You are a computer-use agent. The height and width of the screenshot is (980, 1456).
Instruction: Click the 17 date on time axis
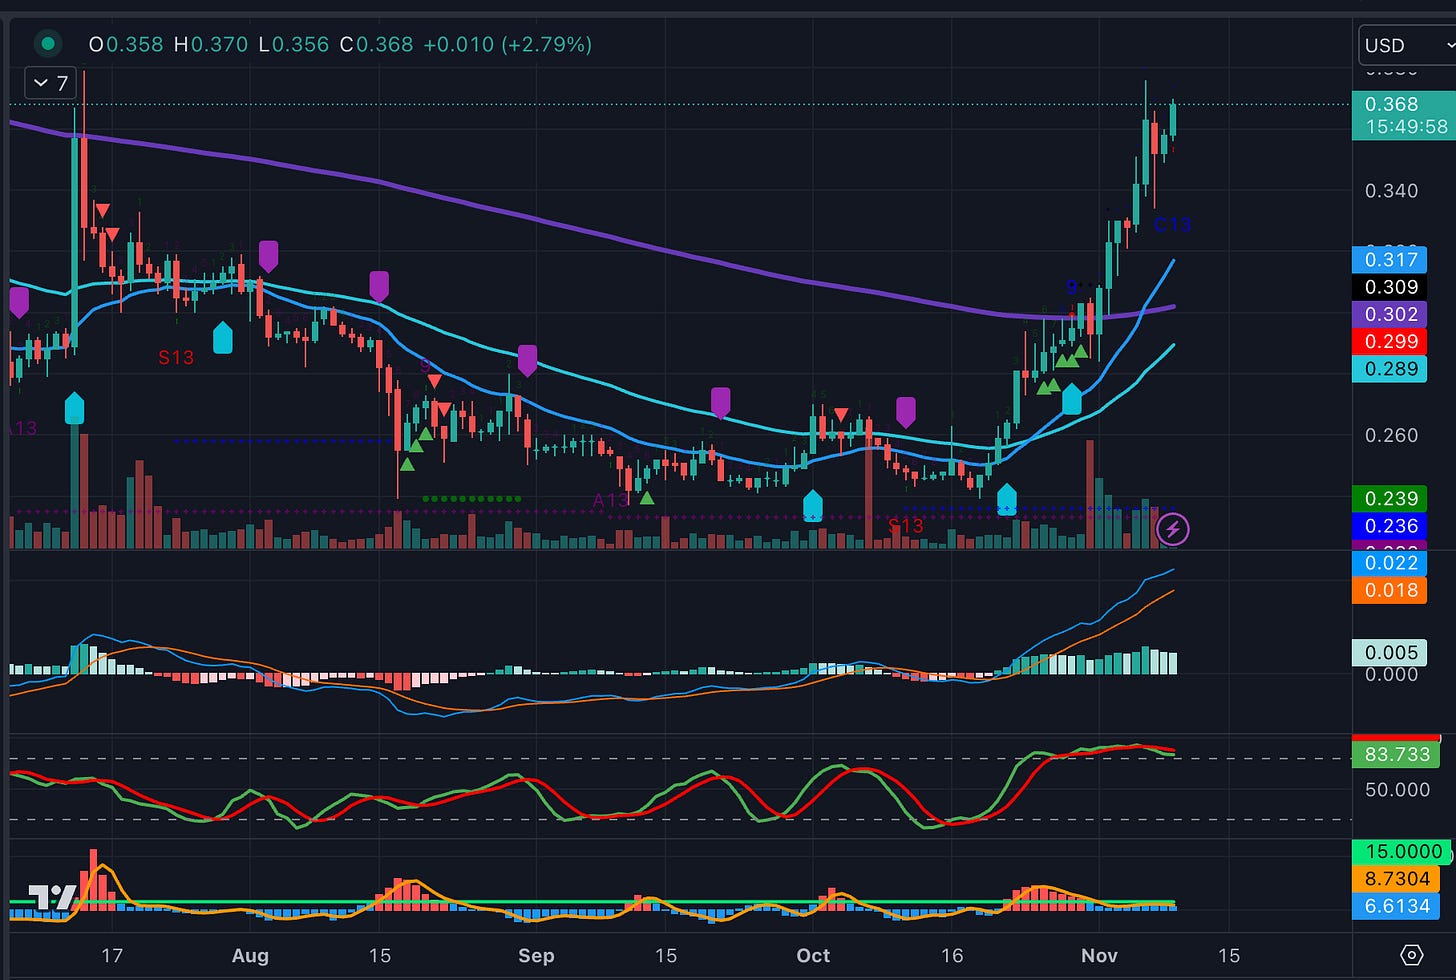click(112, 955)
